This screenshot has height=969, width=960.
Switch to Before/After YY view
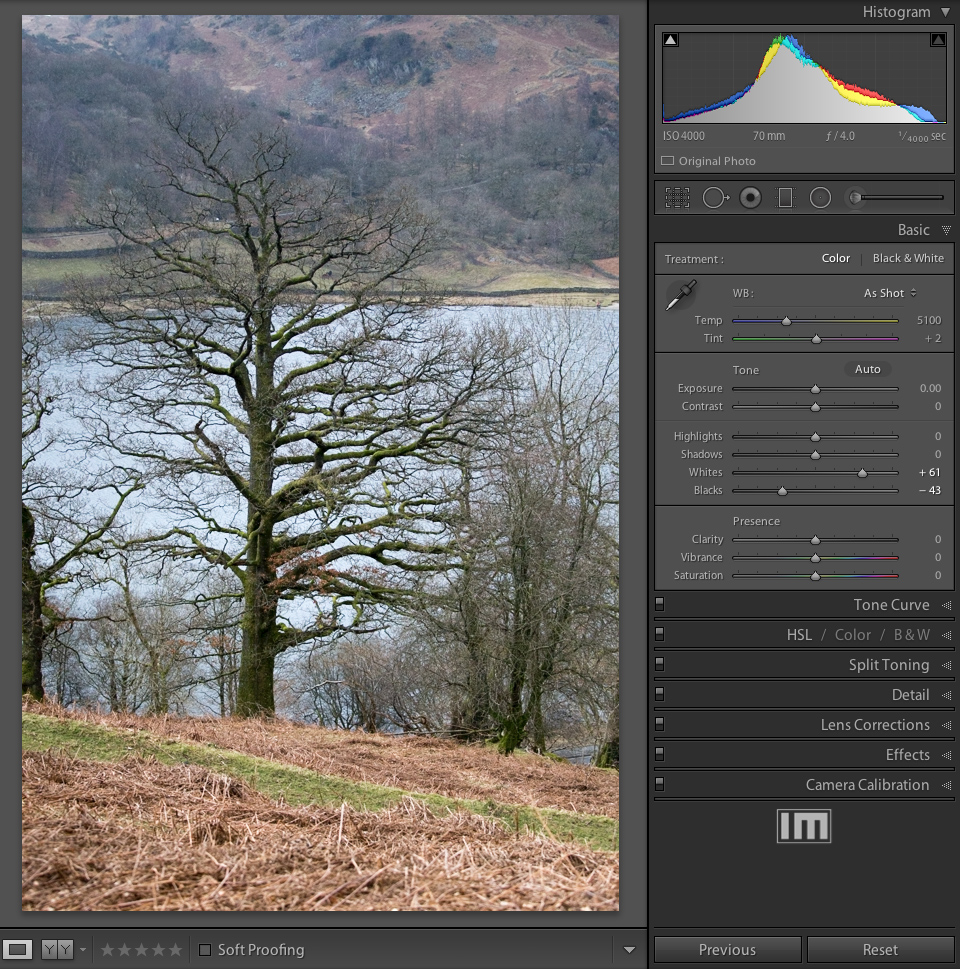55,949
